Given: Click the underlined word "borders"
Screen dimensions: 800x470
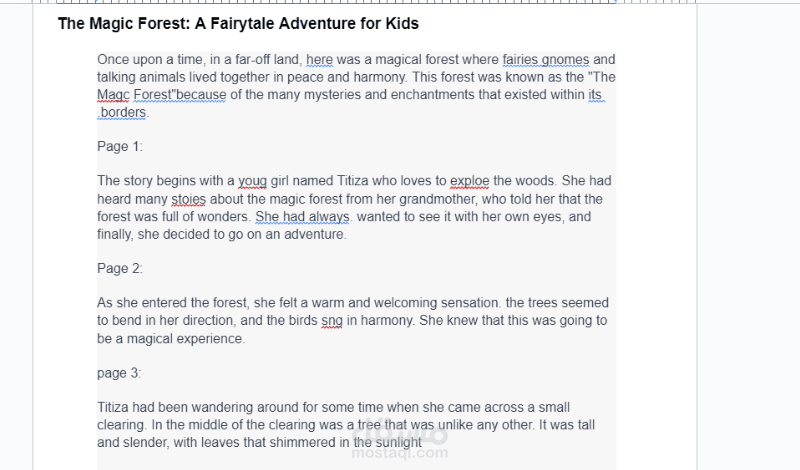Looking at the screenshot, I should [x=123, y=112].
